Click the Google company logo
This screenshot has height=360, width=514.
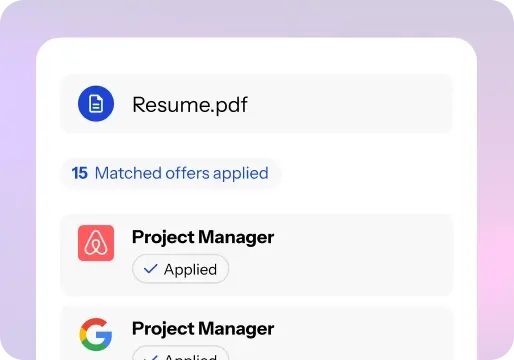click(x=96, y=334)
